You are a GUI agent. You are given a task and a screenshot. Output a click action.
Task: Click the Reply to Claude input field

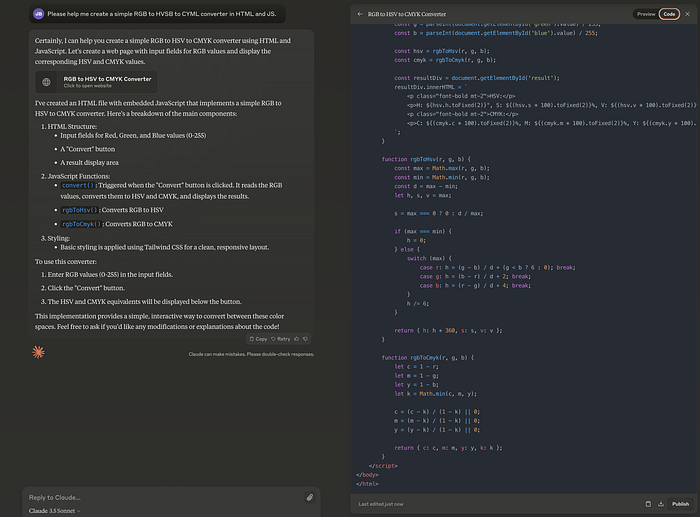(164, 497)
